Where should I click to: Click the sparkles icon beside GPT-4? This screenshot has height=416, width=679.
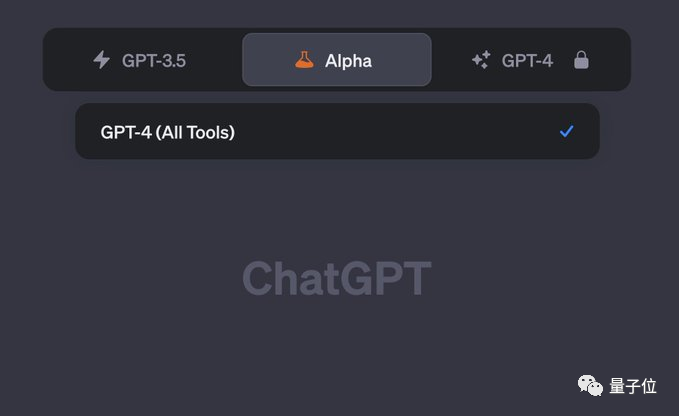click(x=481, y=60)
